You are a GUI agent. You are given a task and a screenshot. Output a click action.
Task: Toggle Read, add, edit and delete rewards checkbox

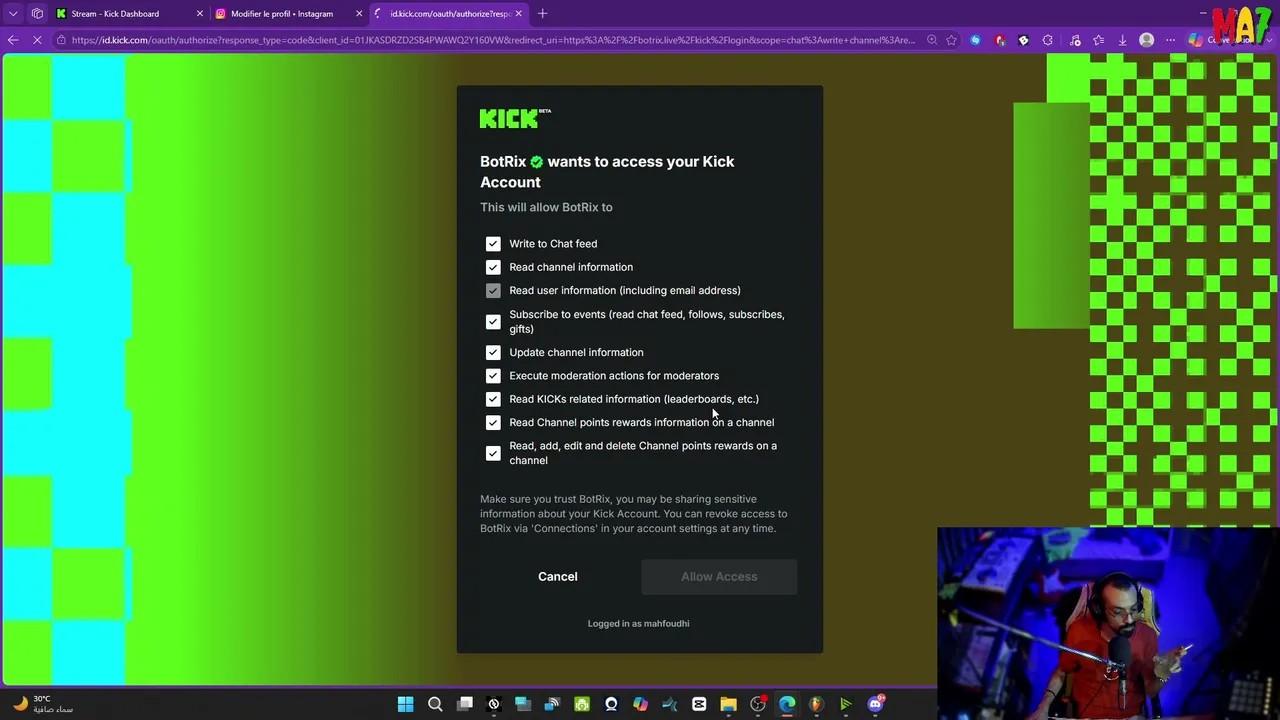pyautogui.click(x=493, y=453)
